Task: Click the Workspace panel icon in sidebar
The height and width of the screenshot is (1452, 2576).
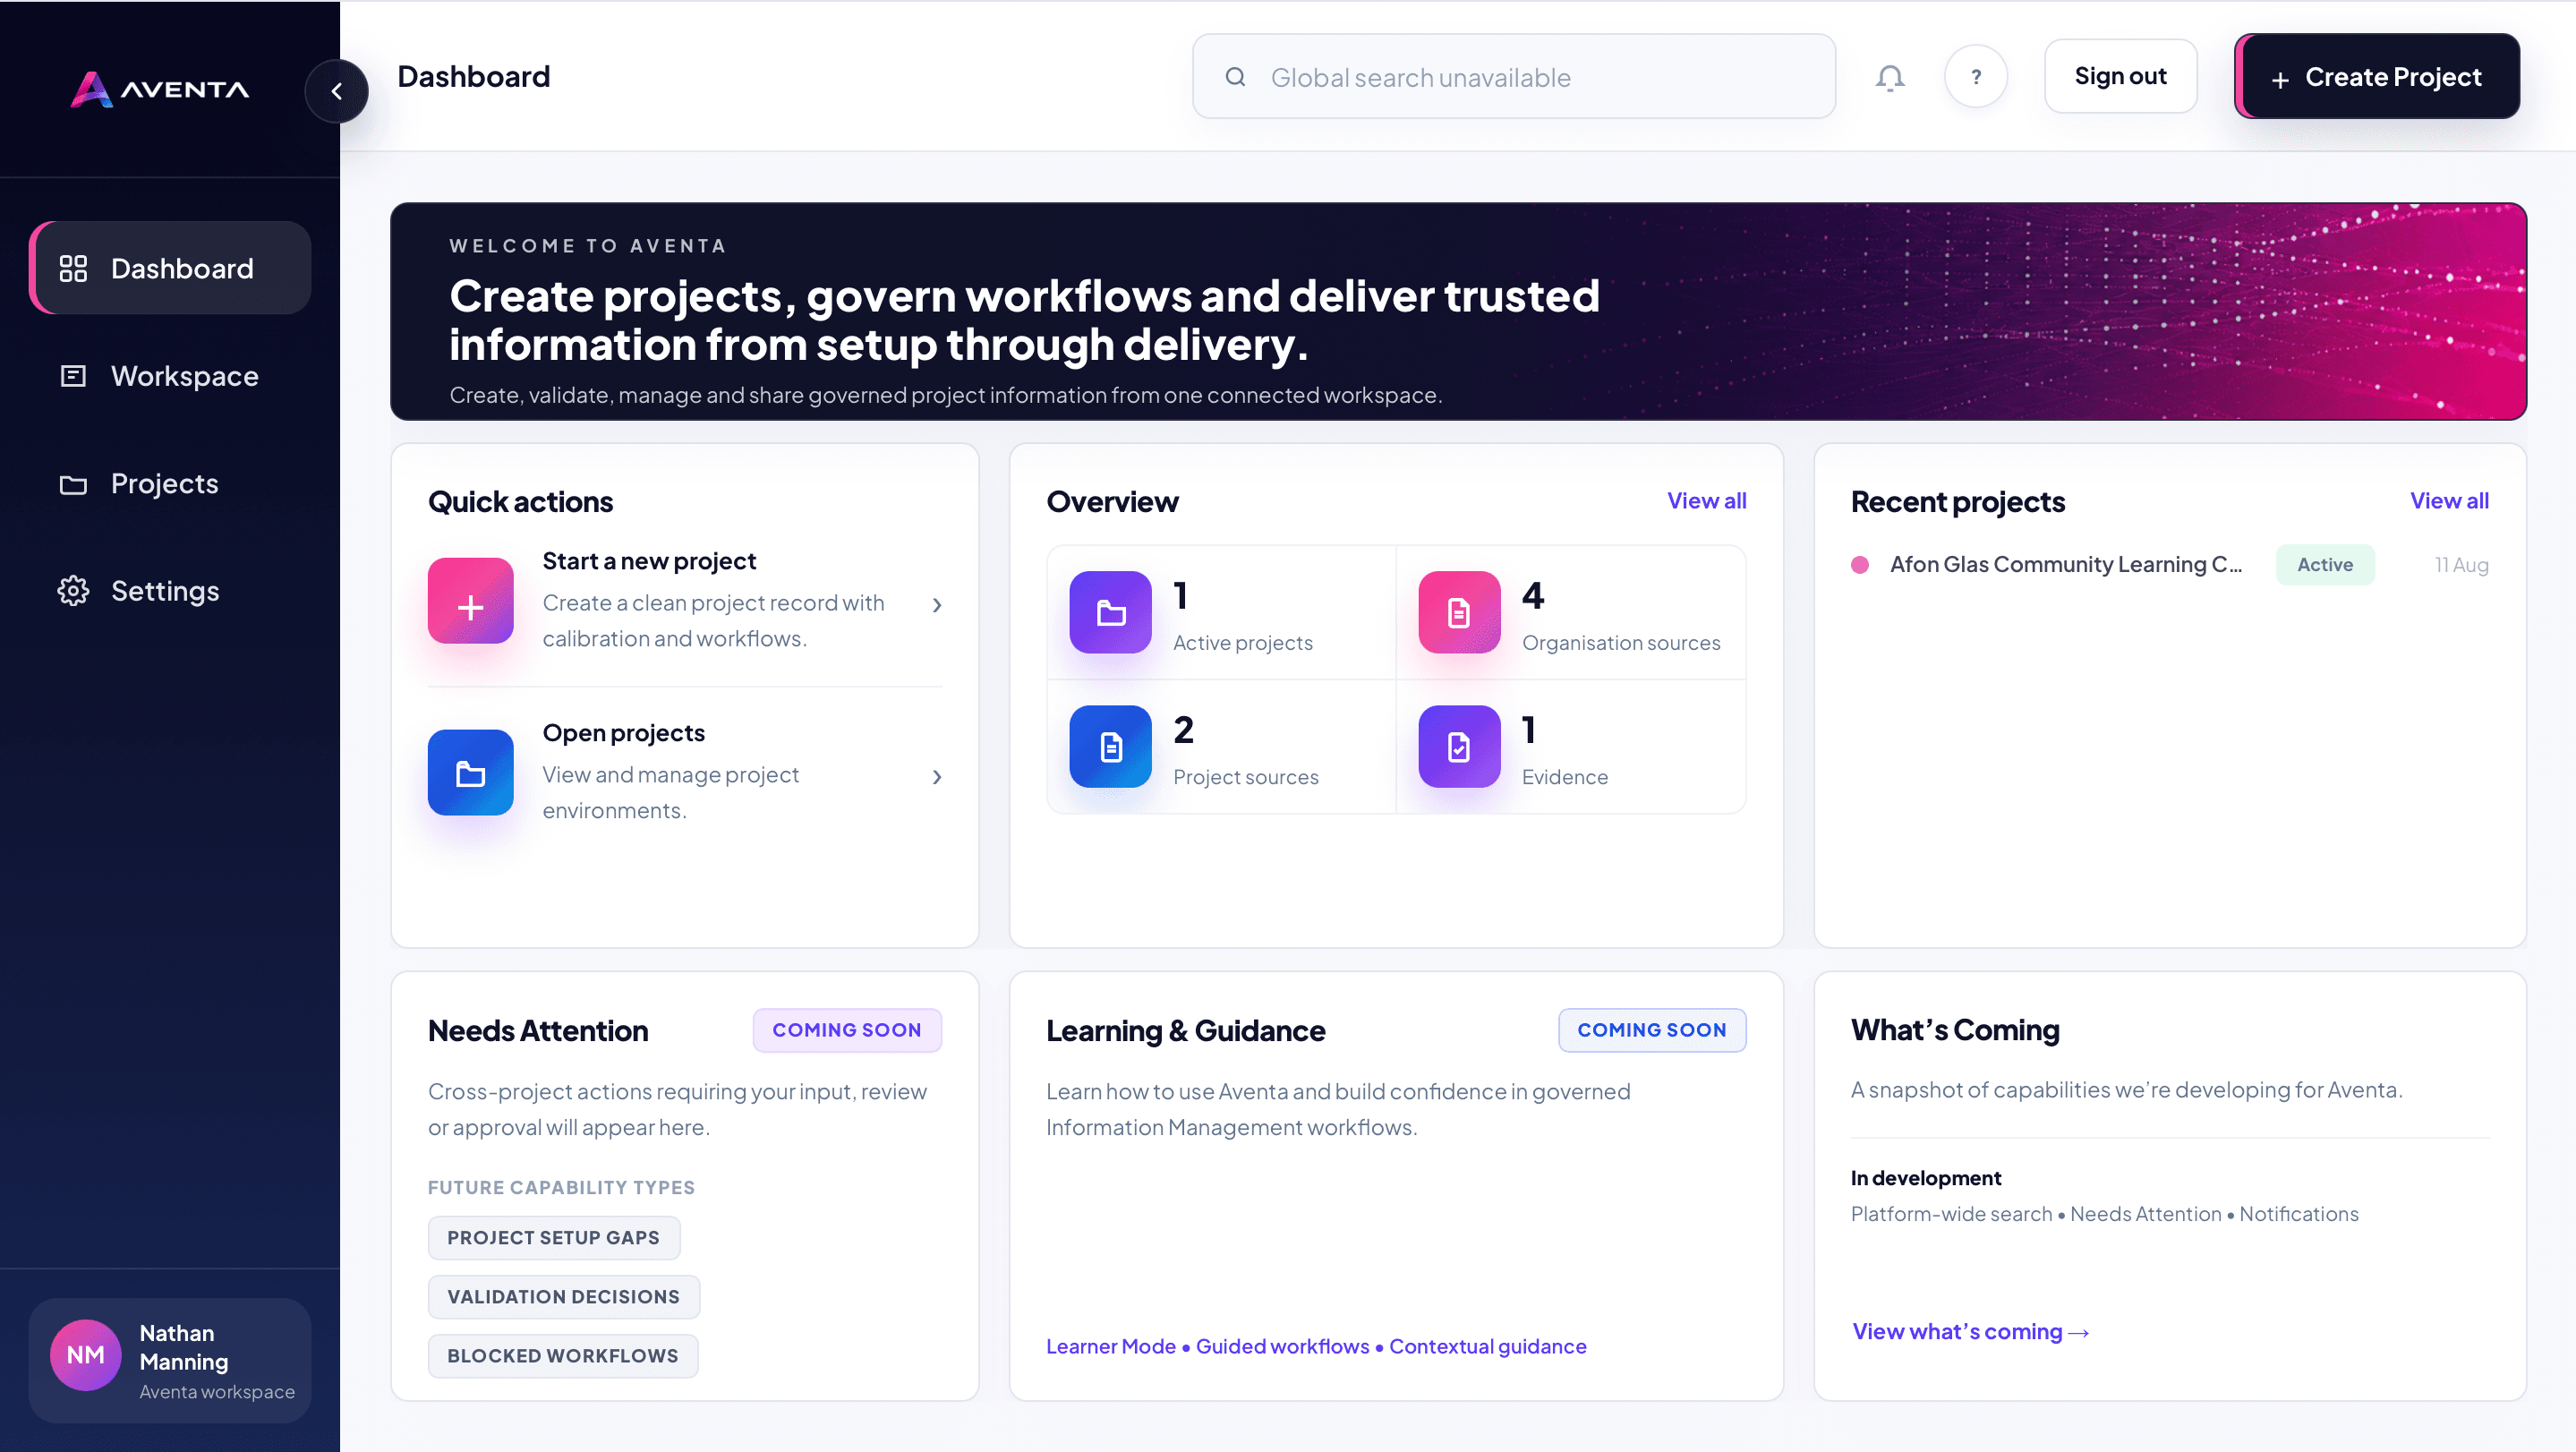Action: 73,376
